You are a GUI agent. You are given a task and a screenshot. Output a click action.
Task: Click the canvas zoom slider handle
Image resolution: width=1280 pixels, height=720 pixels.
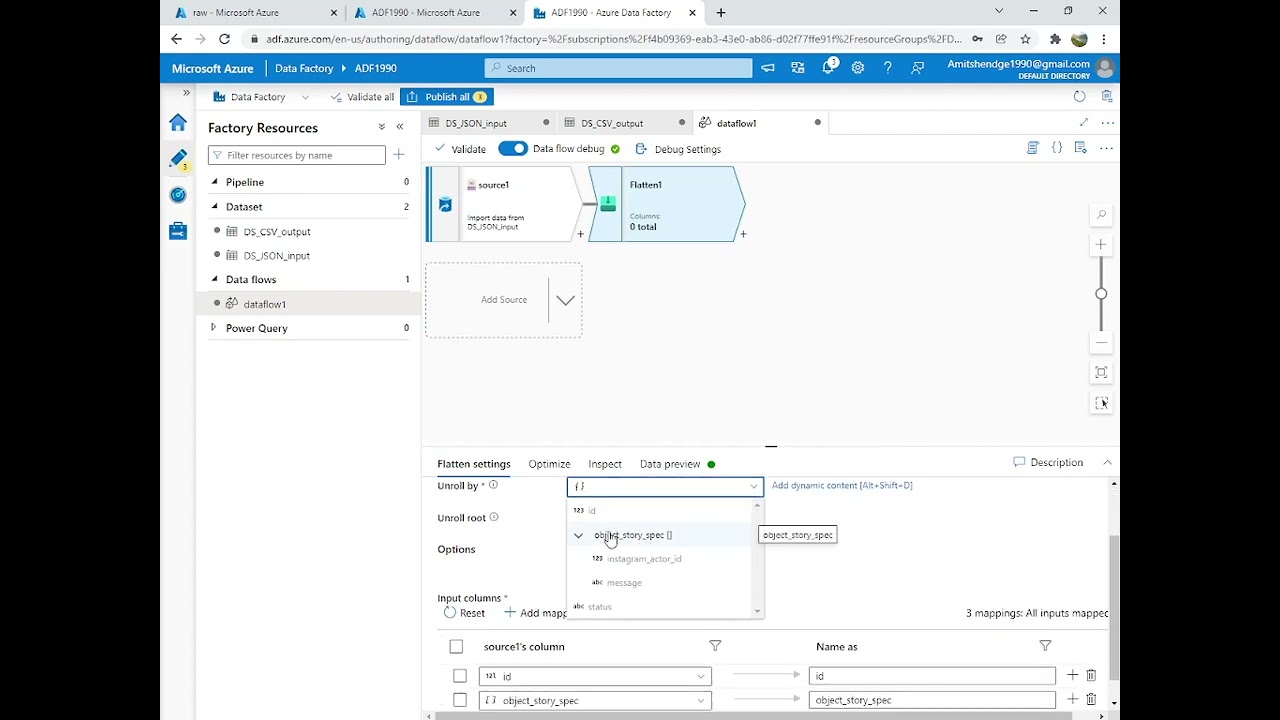click(1101, 294)
